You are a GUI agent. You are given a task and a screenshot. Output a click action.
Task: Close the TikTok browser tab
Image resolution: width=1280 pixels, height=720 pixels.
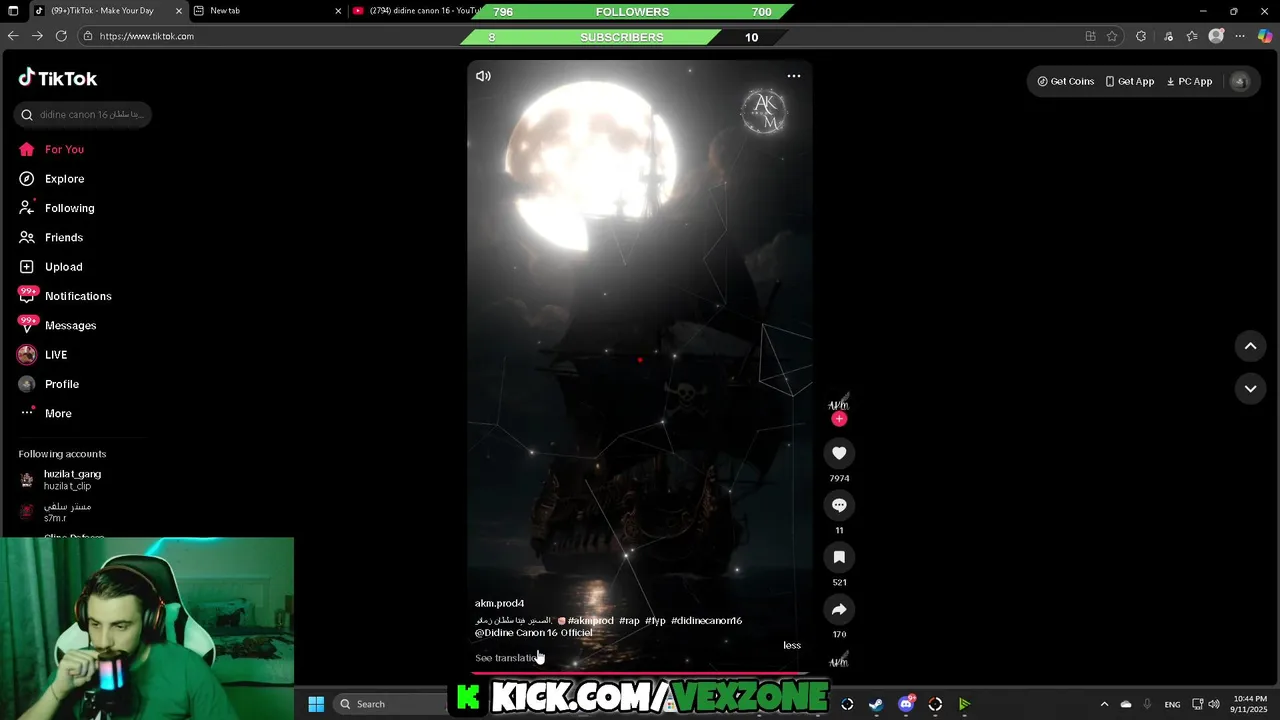point(179,11)
